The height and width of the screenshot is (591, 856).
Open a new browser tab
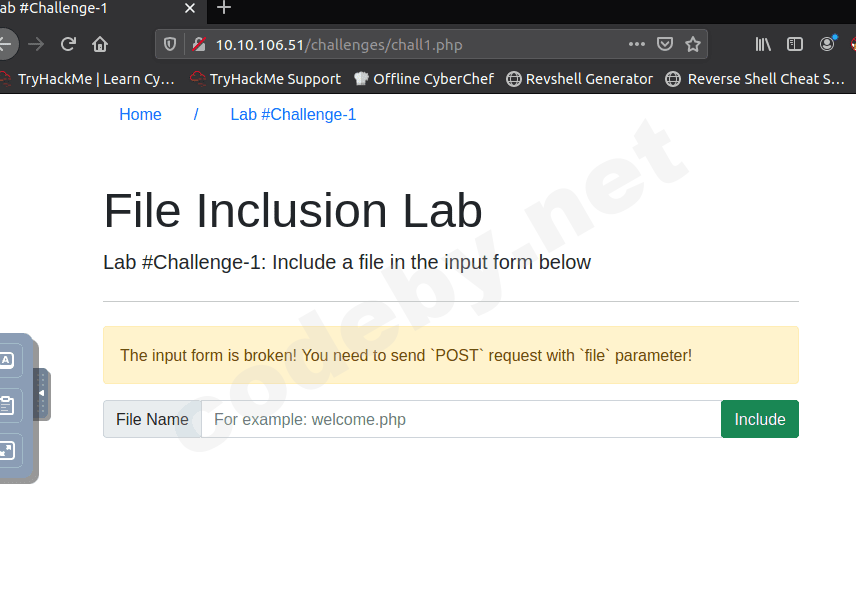pos(224,8)
